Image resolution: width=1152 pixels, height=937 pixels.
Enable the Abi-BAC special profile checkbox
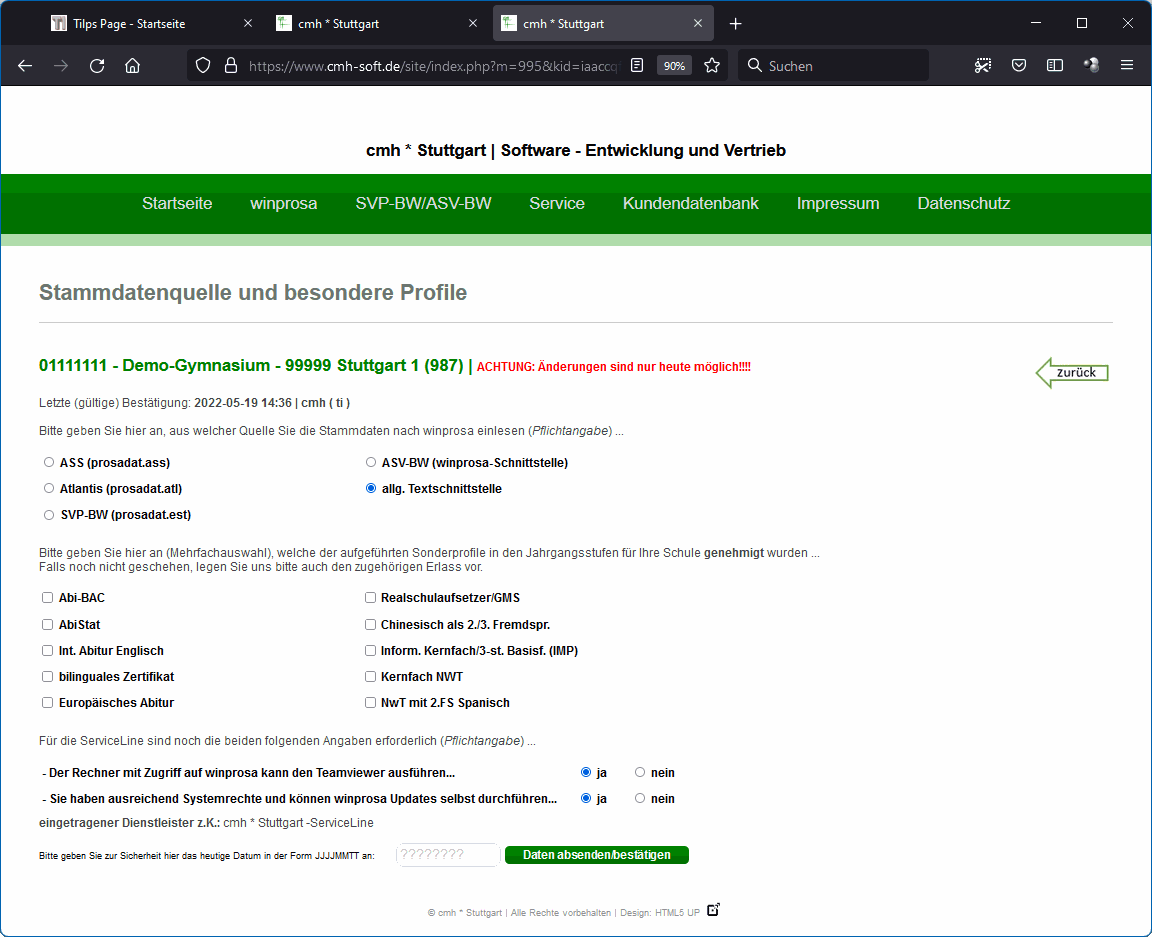point(47,598)
